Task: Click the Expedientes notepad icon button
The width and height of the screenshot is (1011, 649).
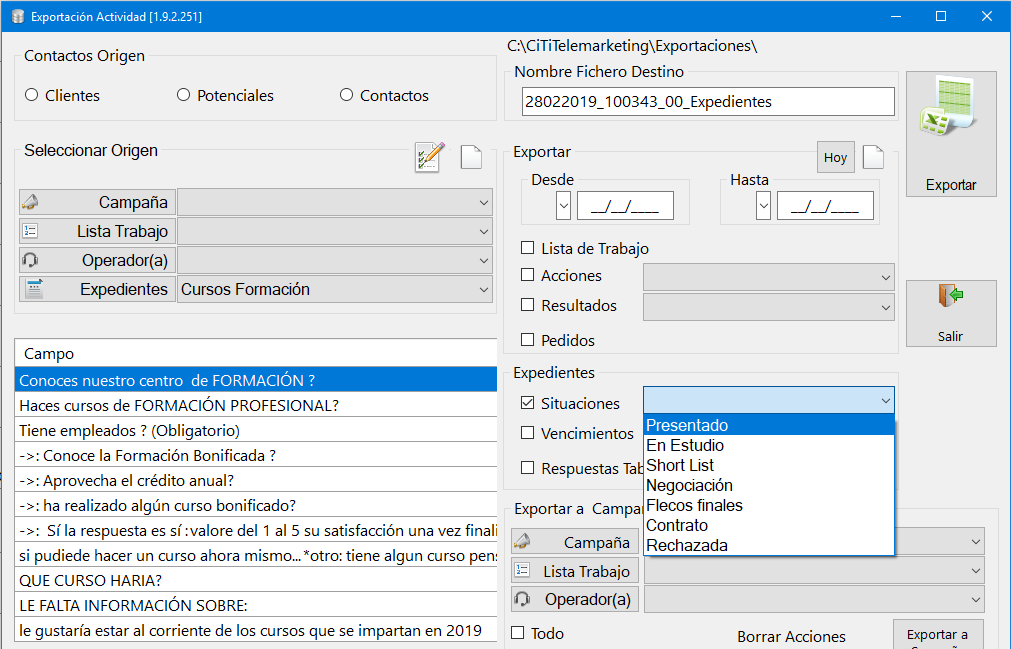Action: coord(97,289)
